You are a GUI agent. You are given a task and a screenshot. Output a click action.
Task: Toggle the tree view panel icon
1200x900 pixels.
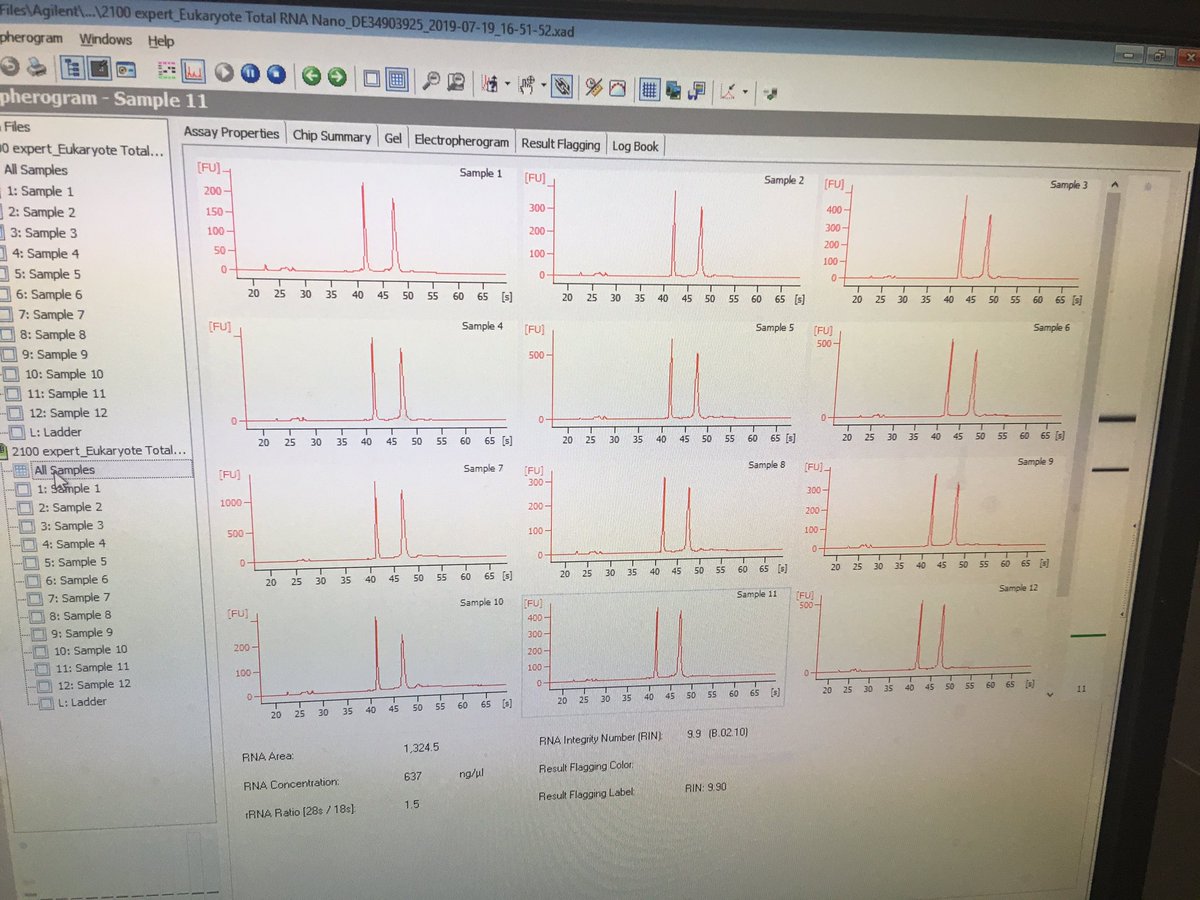pos(72,69)
